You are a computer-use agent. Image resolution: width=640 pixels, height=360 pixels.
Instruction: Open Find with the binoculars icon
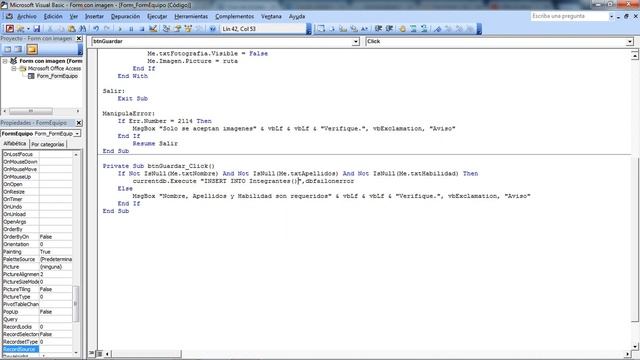coord(83,29)
